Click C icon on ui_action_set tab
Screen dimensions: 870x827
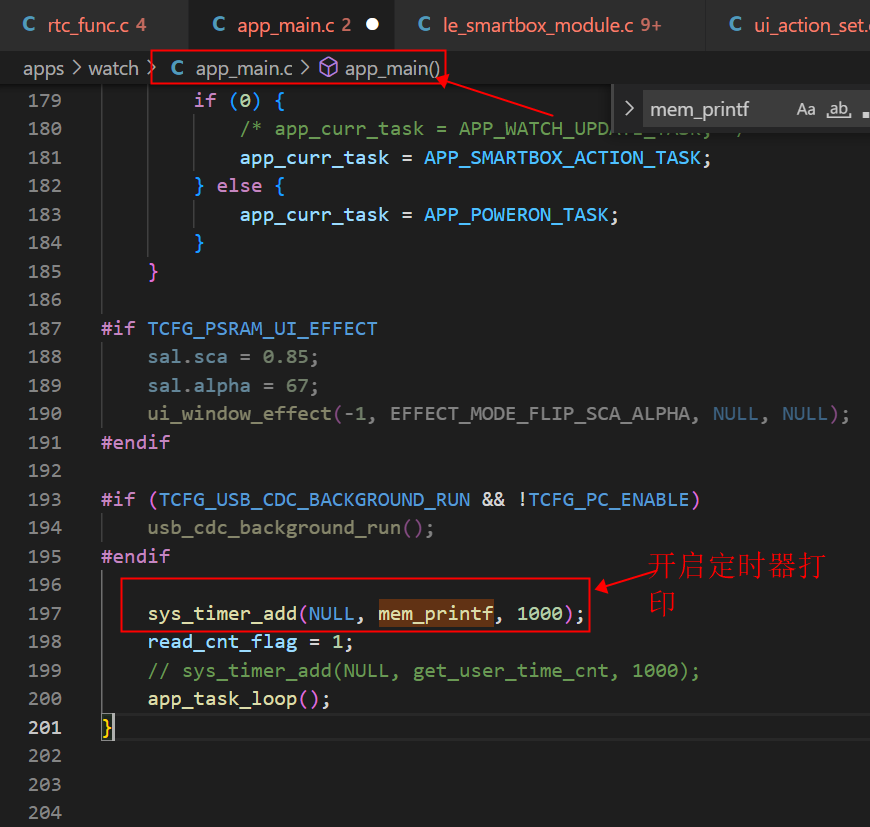[735, 24]
